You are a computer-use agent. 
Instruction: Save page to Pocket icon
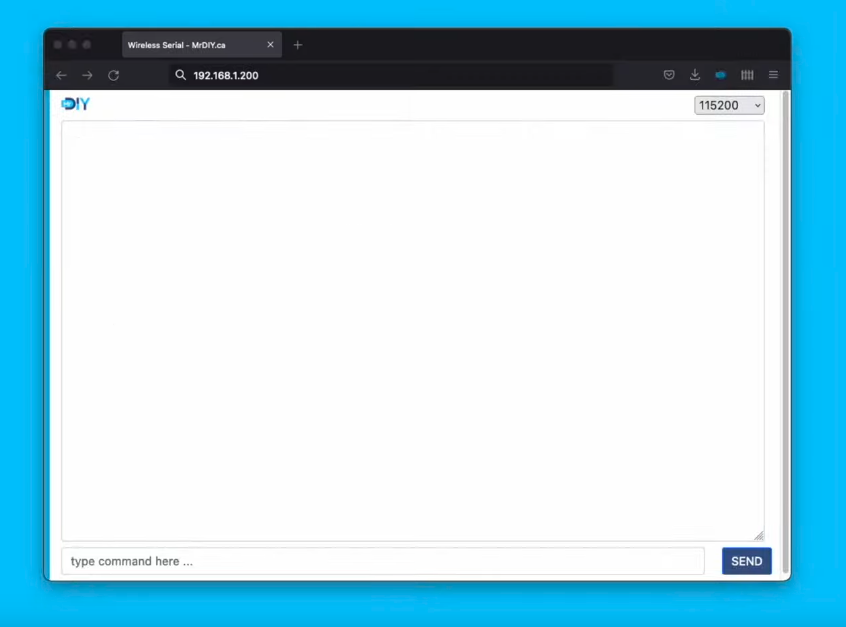click(669, 75)
